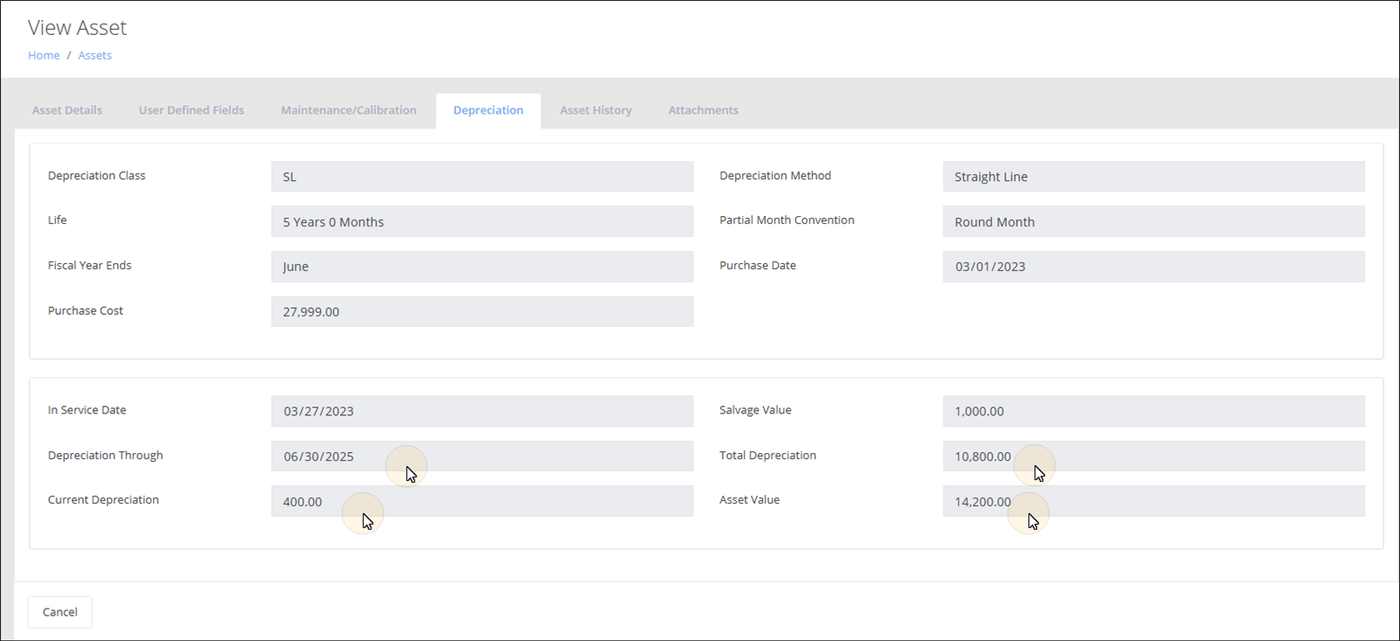
Task: Click the Salvage Value label
Action: click(755, 410)
